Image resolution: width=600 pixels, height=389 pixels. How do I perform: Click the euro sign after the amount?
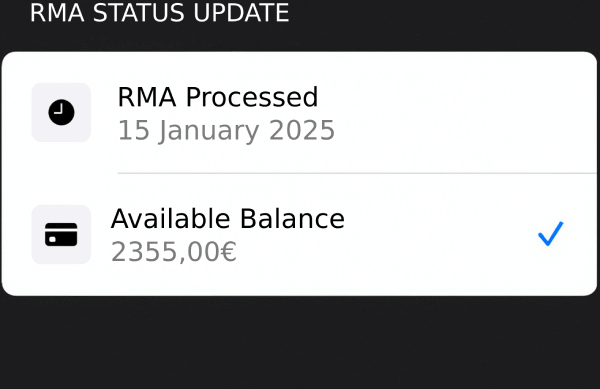(229, 252)
